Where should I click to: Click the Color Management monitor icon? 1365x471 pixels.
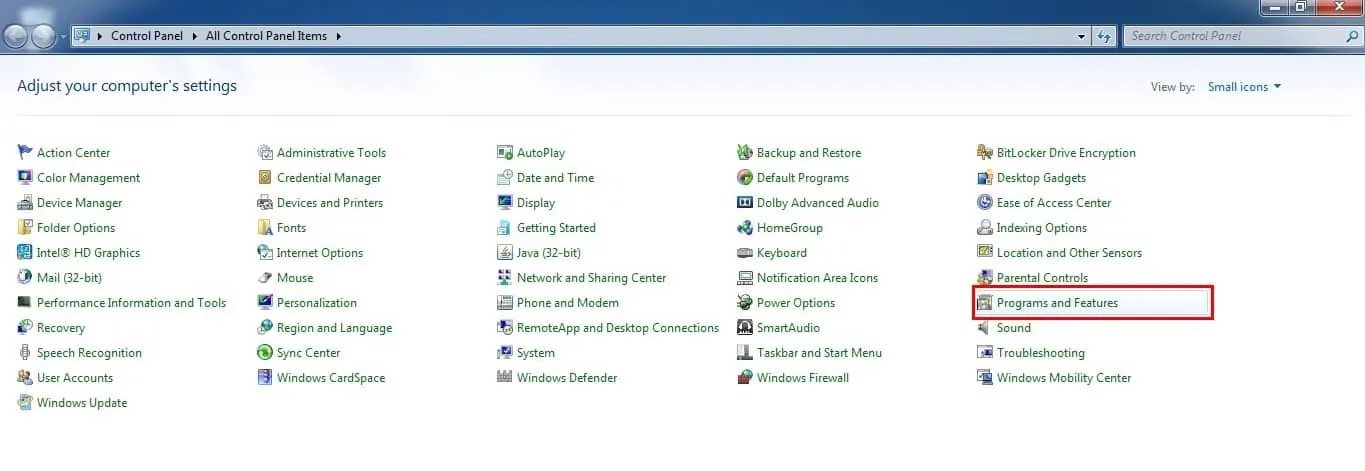tap(25, 177)
